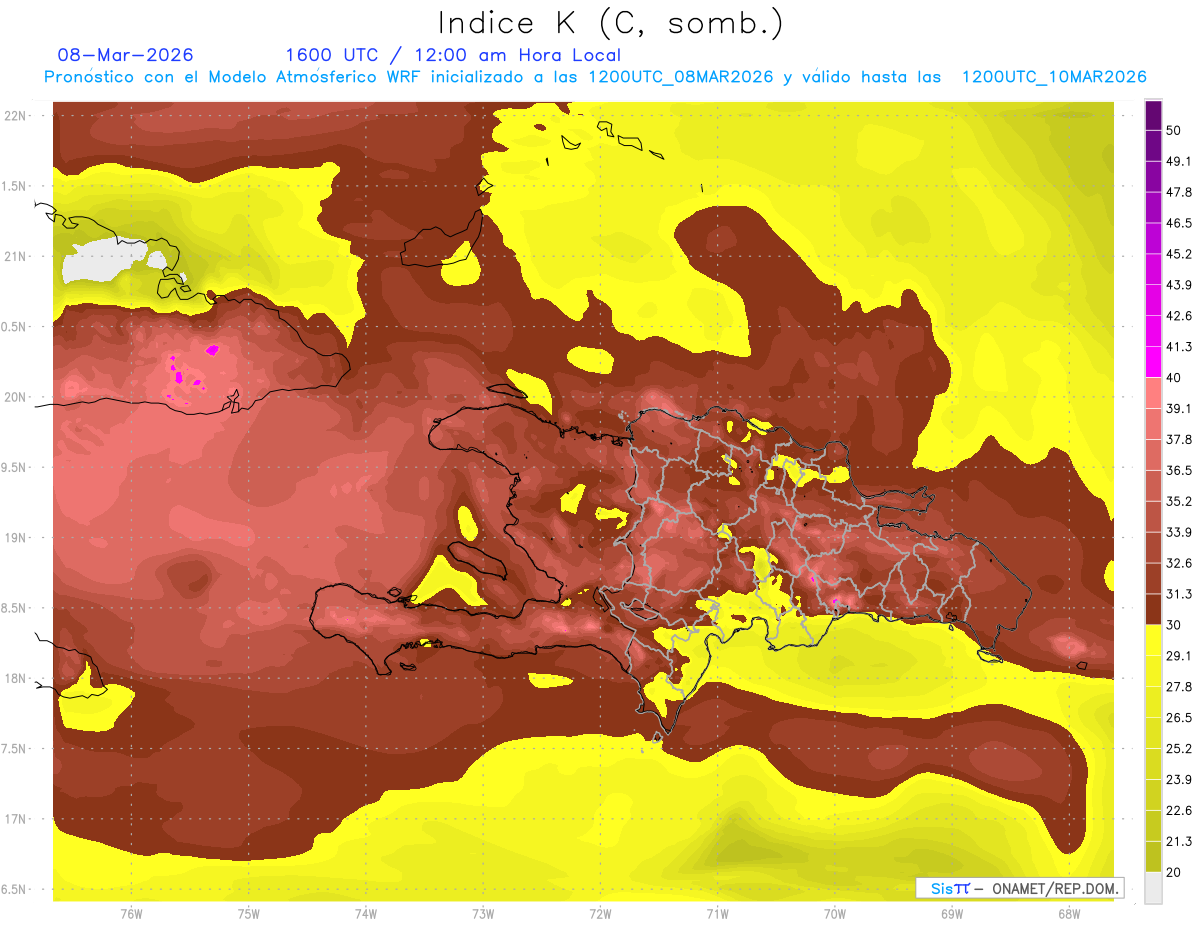Pick the dark brown swatch between 31.3 and 30
Image resolution: width=1200 pixels, height=927 pixels.
tap(1153, 609)
